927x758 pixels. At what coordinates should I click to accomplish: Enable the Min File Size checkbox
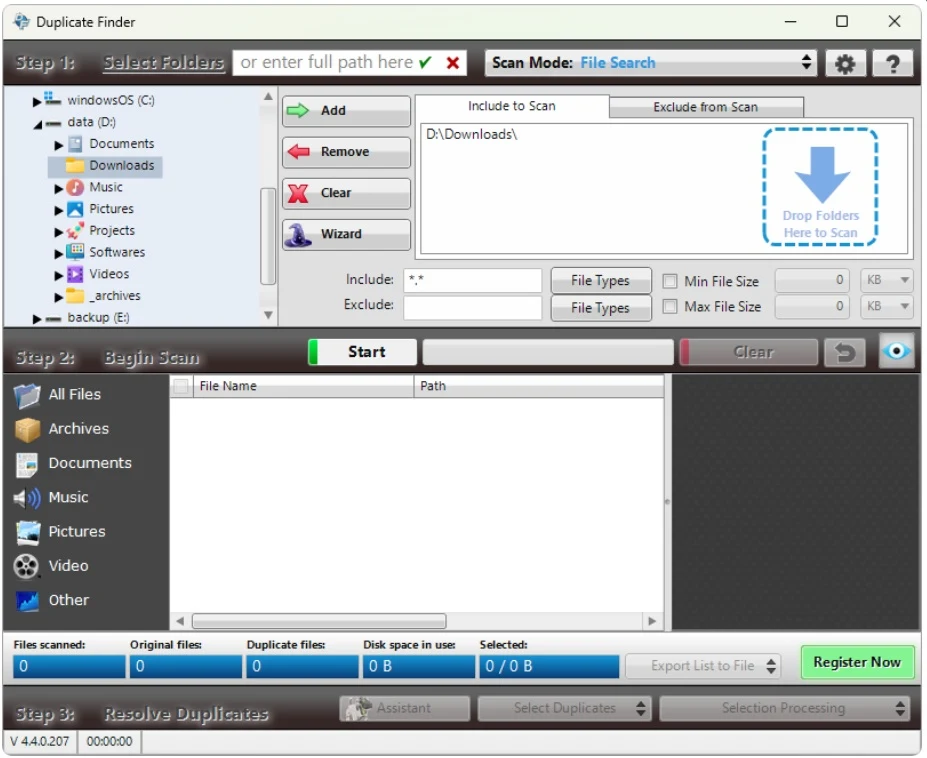pyautogui.click(x=670, y=282)
